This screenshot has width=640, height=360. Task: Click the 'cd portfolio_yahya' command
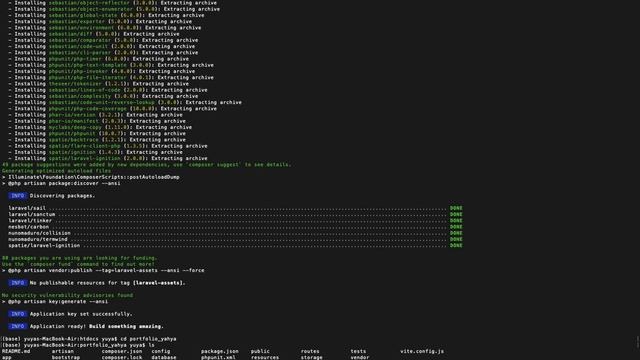[148, 339]
